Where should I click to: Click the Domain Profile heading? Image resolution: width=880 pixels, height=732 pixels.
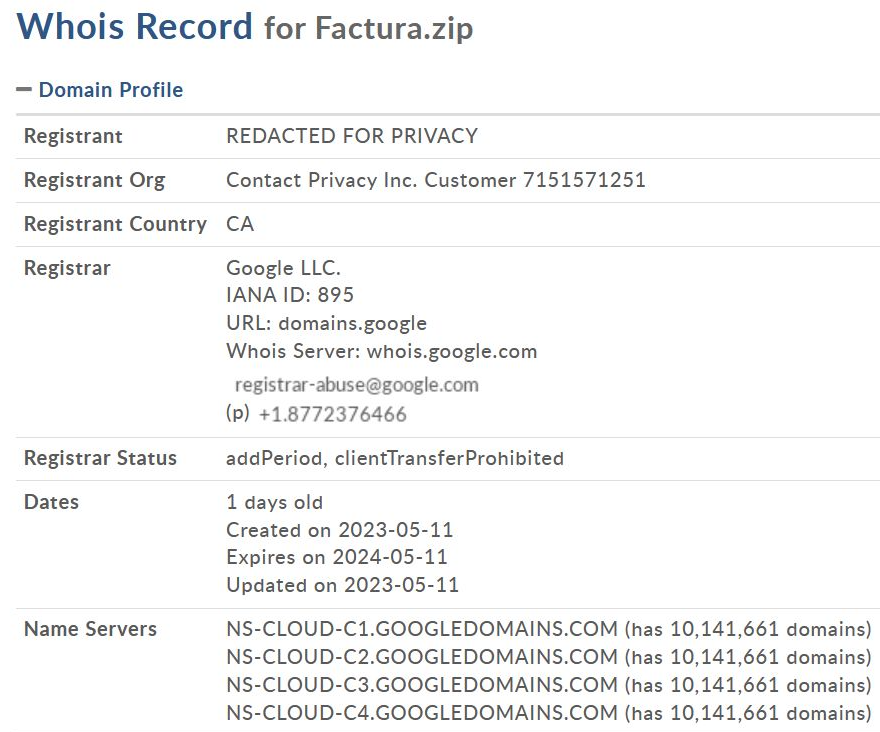(x=111, y=90)
